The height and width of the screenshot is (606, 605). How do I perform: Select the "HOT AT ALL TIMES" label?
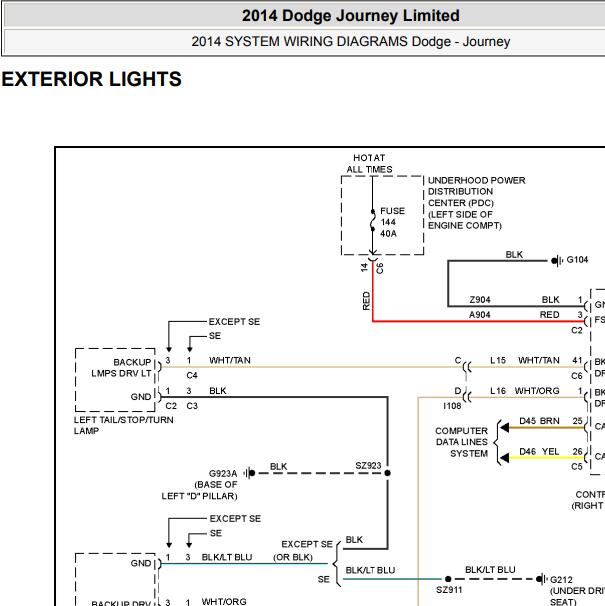coord(369,163)
